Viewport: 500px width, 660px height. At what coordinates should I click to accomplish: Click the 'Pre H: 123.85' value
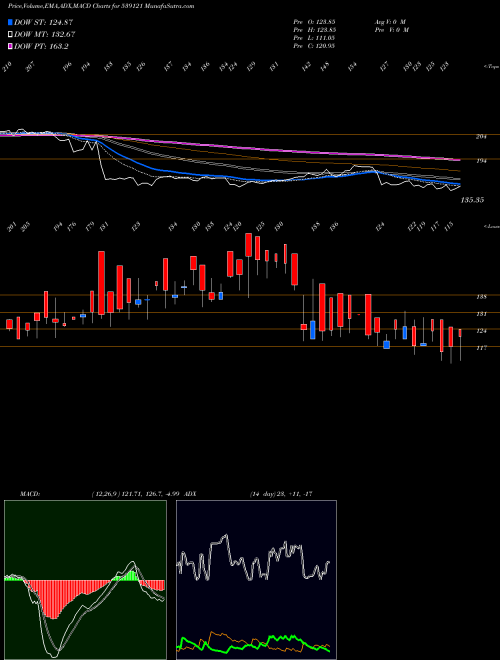click(314, 30)
